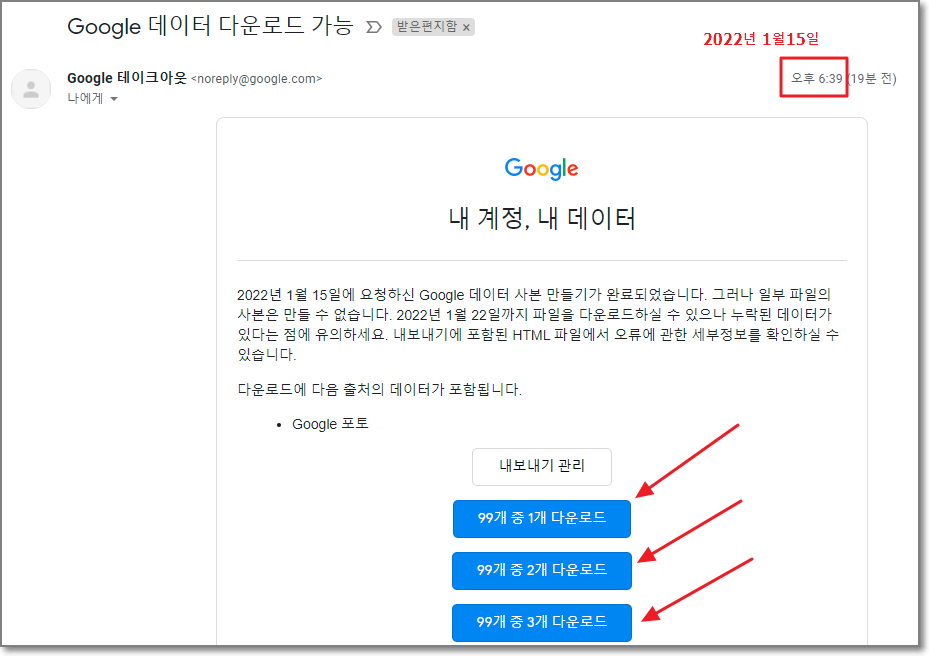The image size is (929, 656).
Task: Remove the 받은편지함 label with x
Action: 466,27
